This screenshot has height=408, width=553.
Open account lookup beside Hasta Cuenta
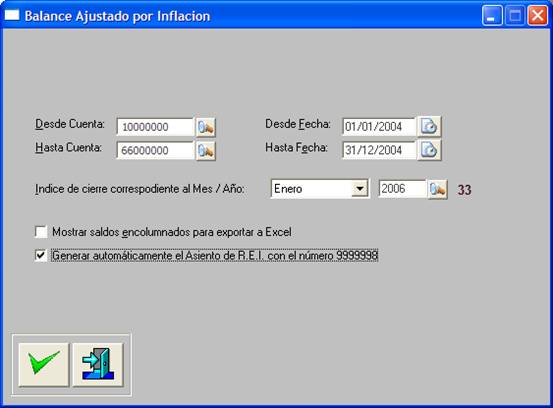[x=206, y=151]
